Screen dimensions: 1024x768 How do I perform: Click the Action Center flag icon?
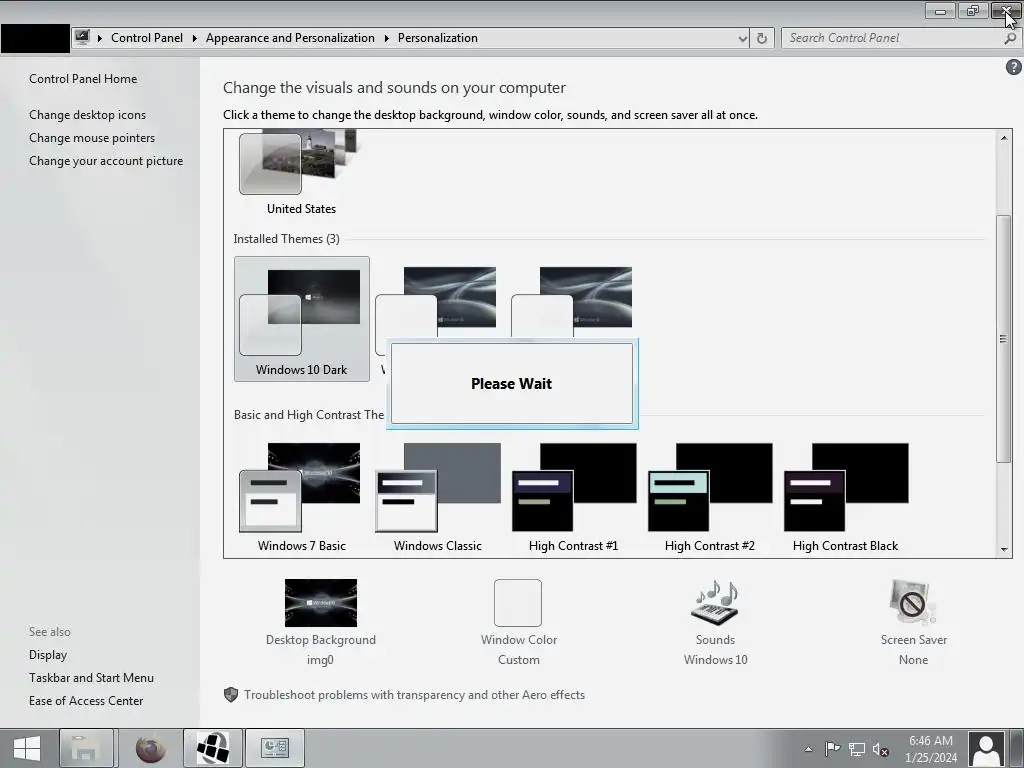(832, 749)
